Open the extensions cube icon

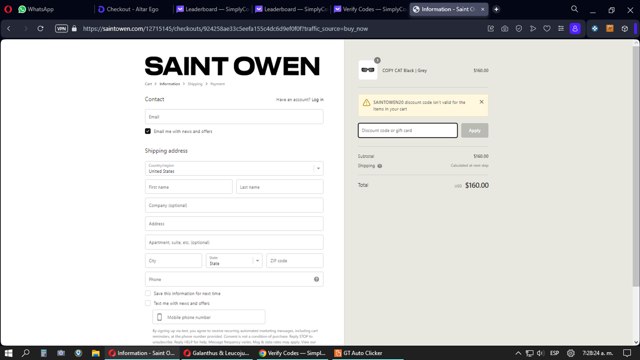tap(624, 29)
